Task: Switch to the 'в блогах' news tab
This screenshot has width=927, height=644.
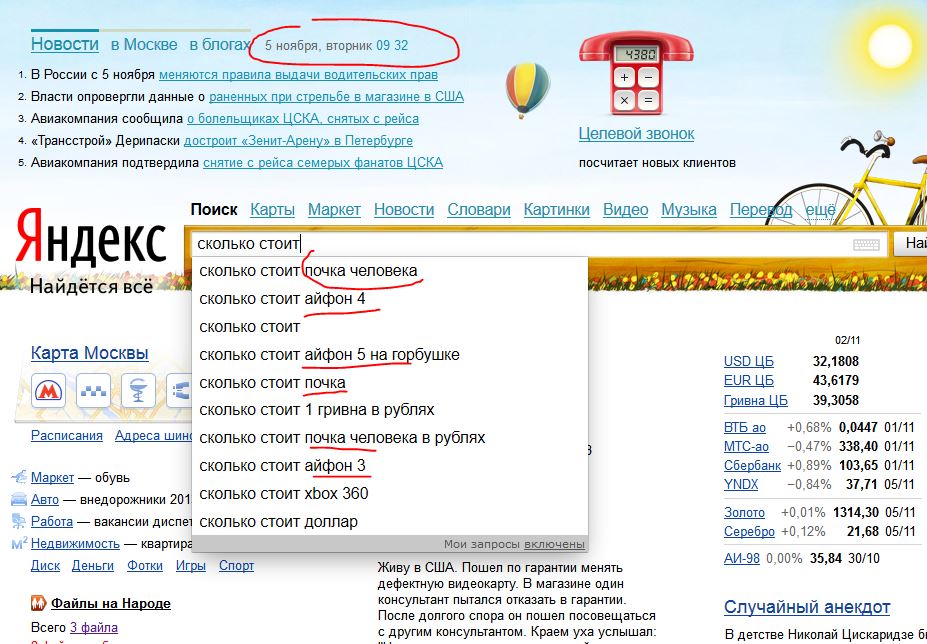Action: pyautogui.click(x=219, y=45)
